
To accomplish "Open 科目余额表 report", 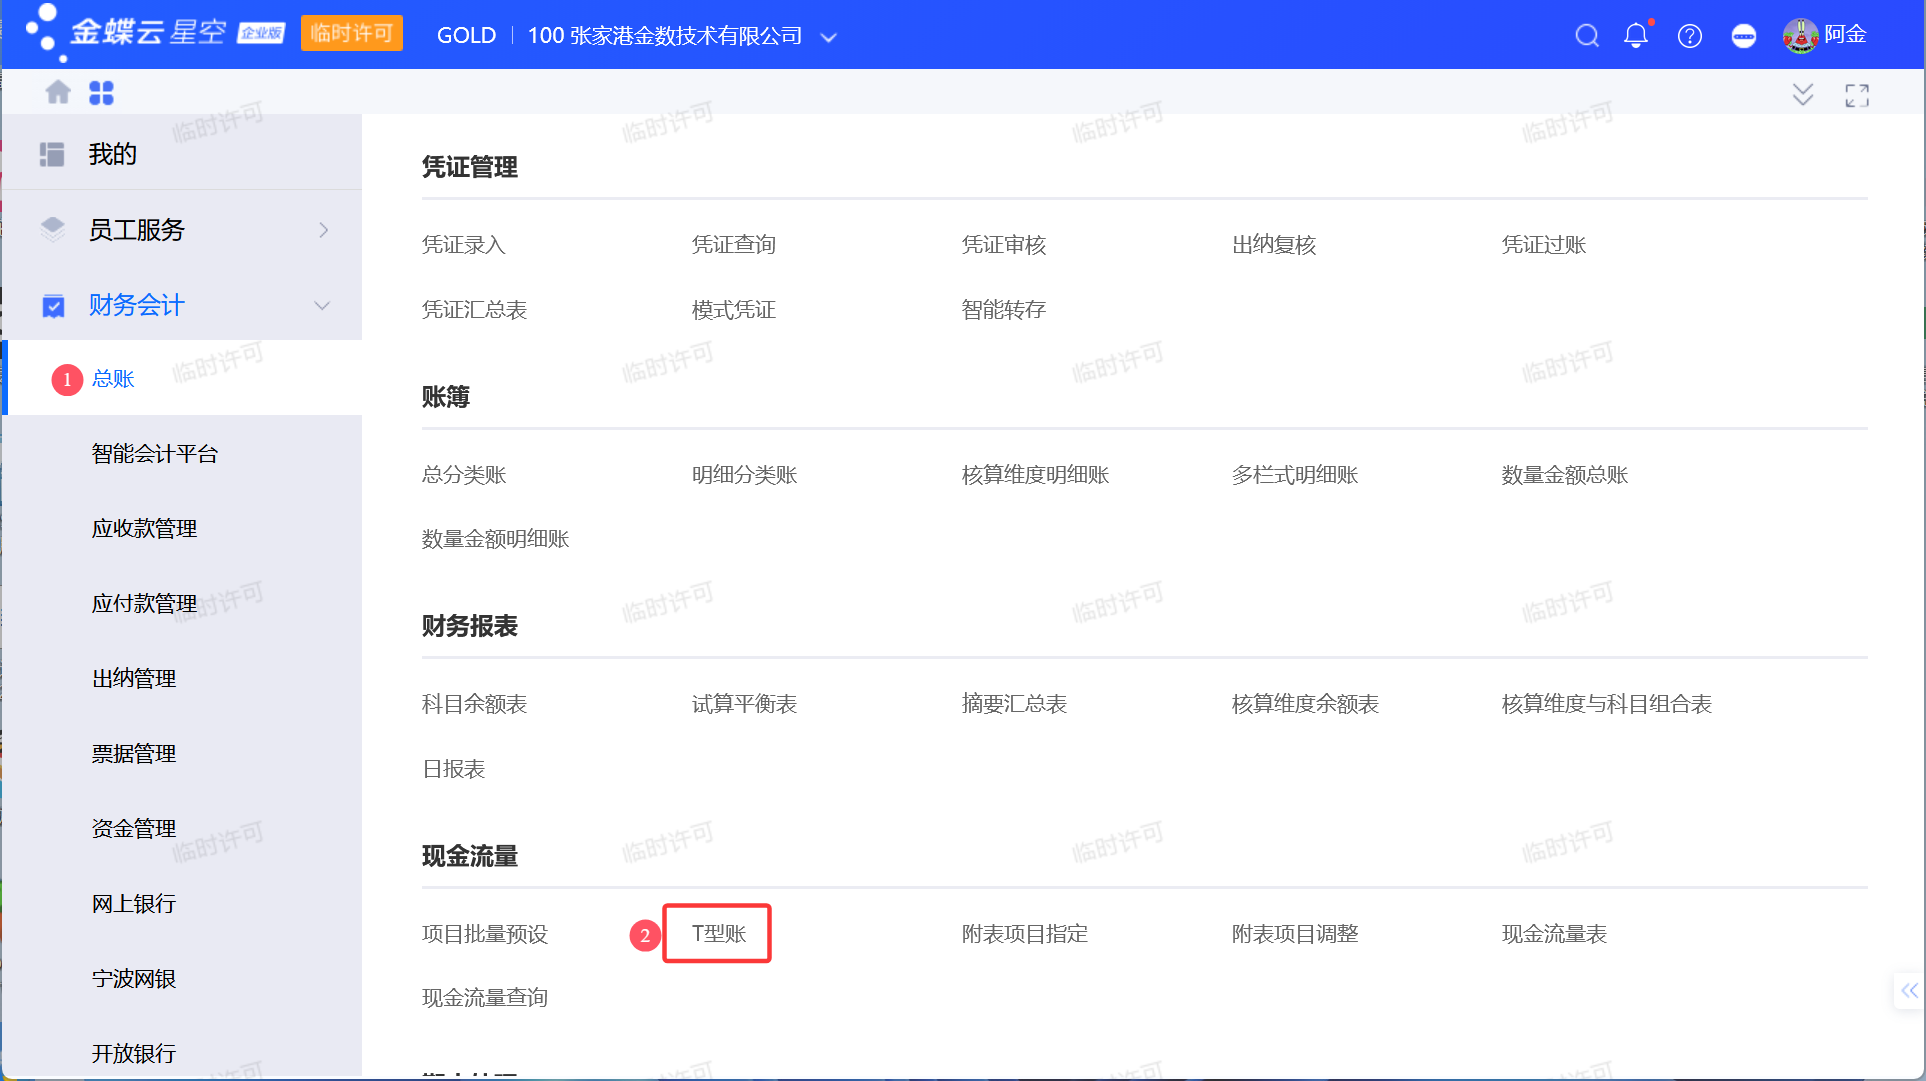I will pyautogui.click(x=474, y=704).
